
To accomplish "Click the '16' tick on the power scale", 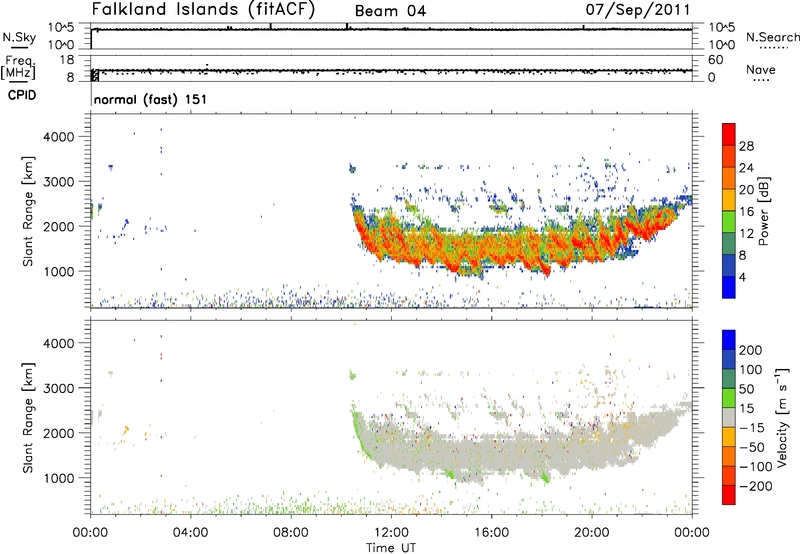I will 746,211.
